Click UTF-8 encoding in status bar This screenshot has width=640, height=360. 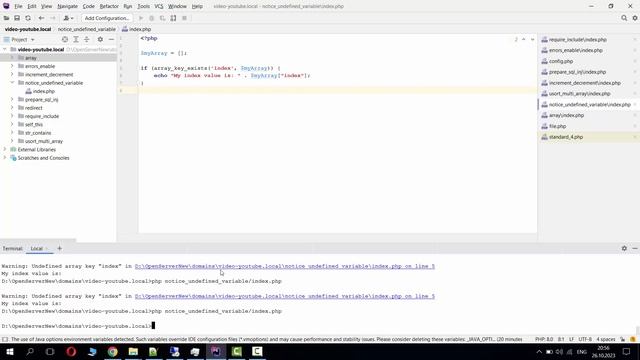[584, 339]
